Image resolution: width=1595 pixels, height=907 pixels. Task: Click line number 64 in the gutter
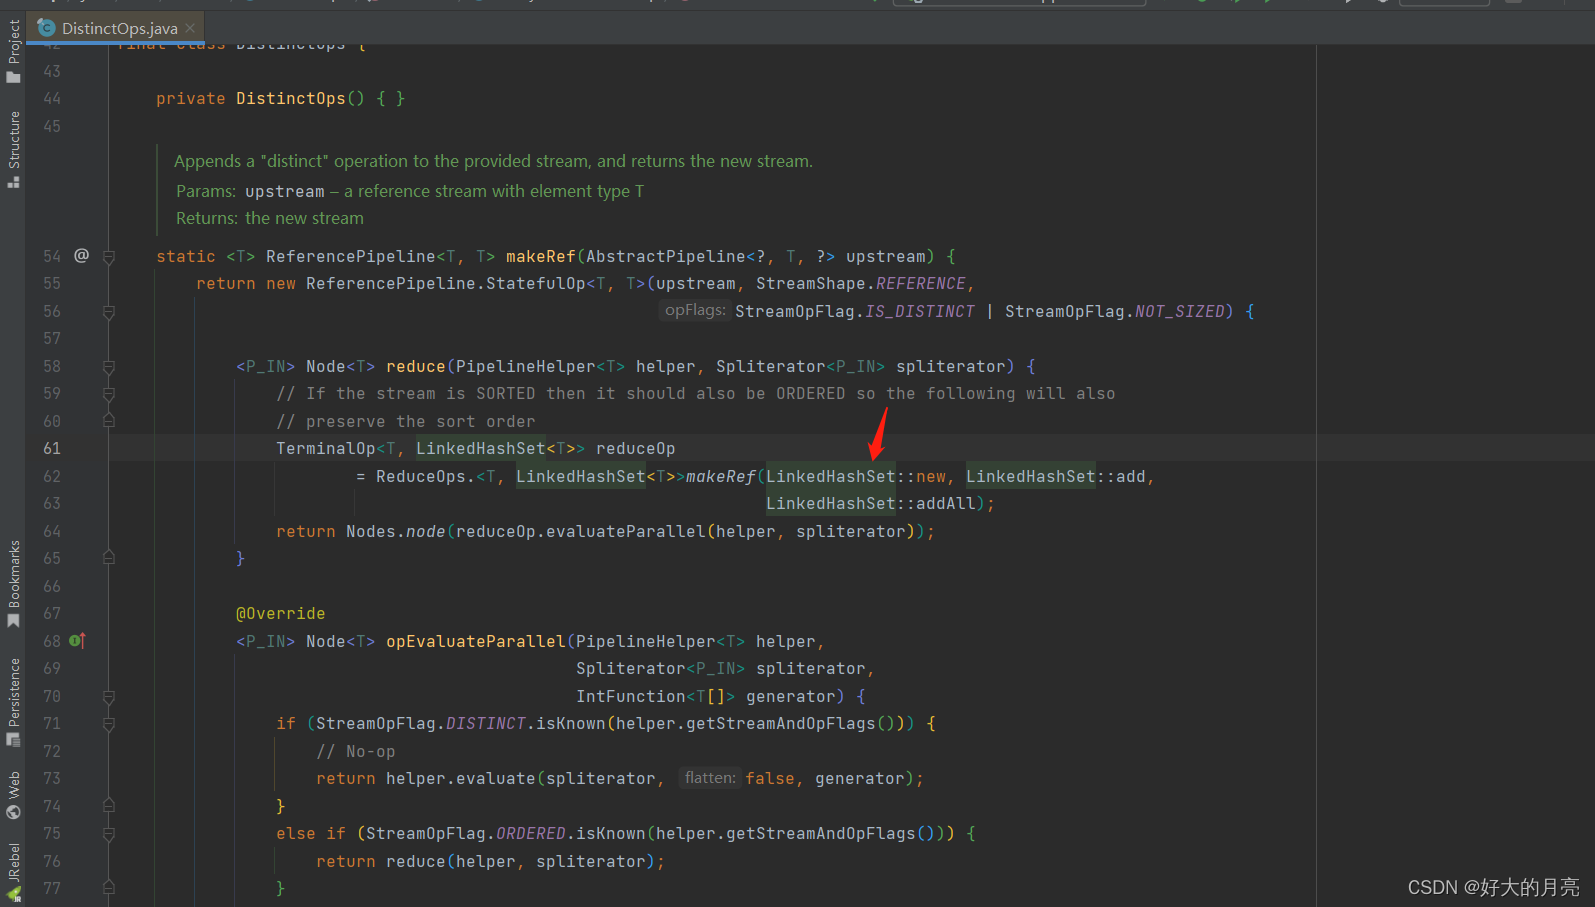click(52, 531)
